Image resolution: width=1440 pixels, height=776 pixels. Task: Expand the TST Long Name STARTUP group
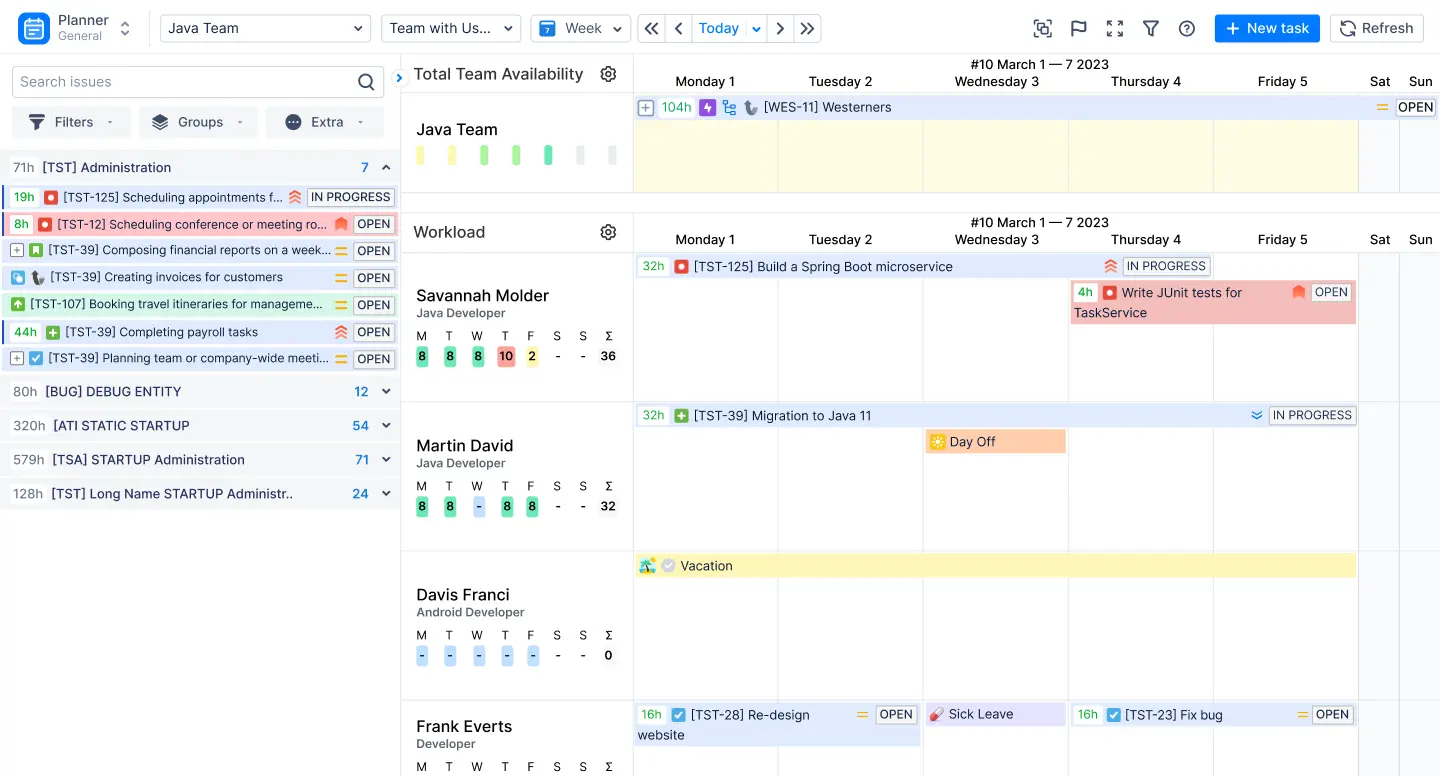[x=386, y=494]
